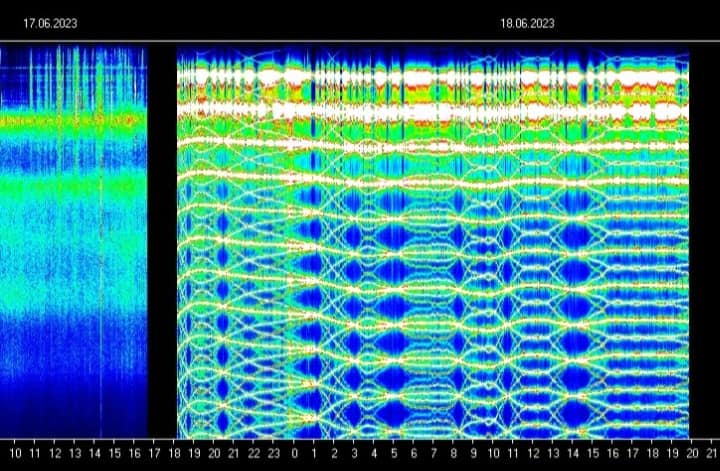Select the hour 6 axis label
This screenshot has width=720, height=471.
tap(414, 454)
